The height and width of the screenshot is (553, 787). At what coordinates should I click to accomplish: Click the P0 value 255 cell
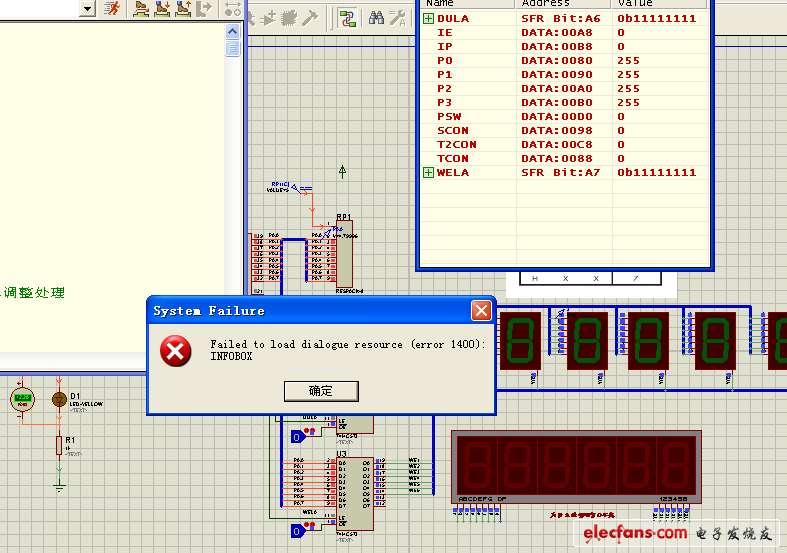tap(628, 61)
